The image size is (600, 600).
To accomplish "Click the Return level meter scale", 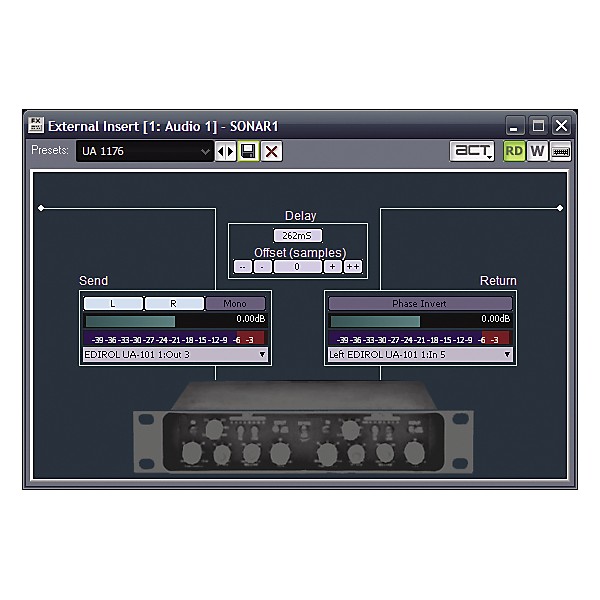I will 420,339.
